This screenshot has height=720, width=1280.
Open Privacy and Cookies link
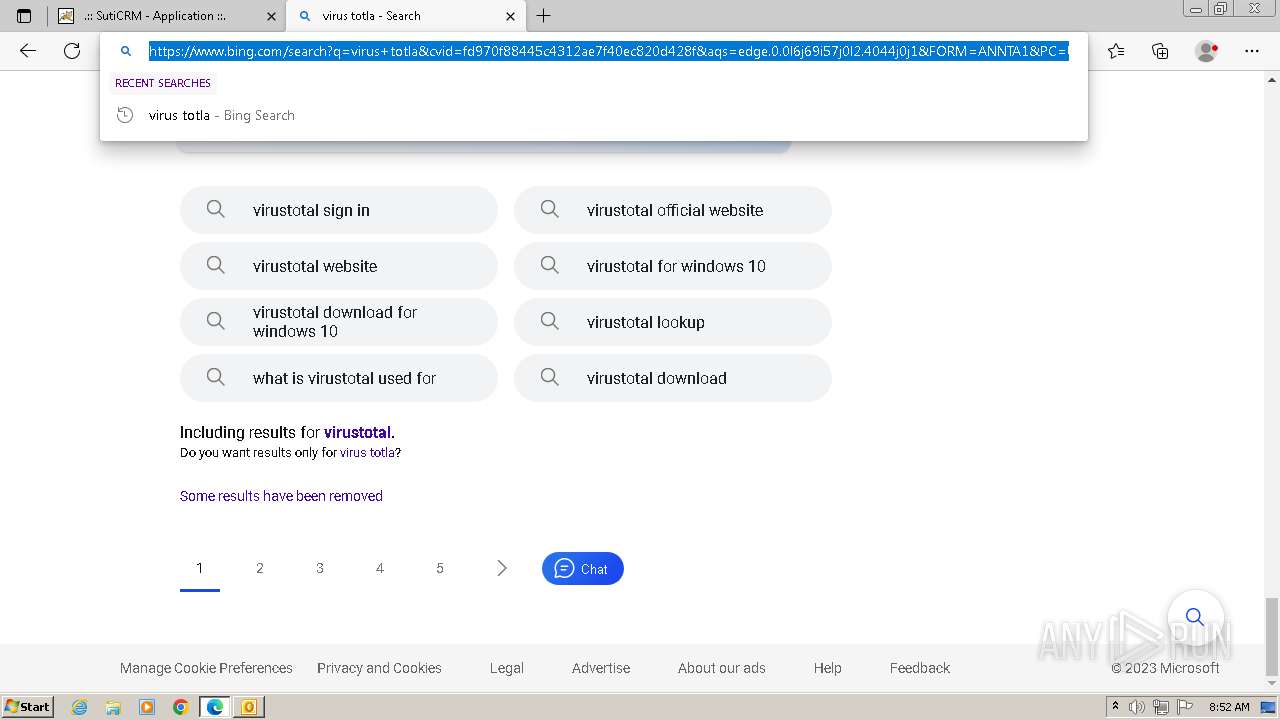coord(379,668)
